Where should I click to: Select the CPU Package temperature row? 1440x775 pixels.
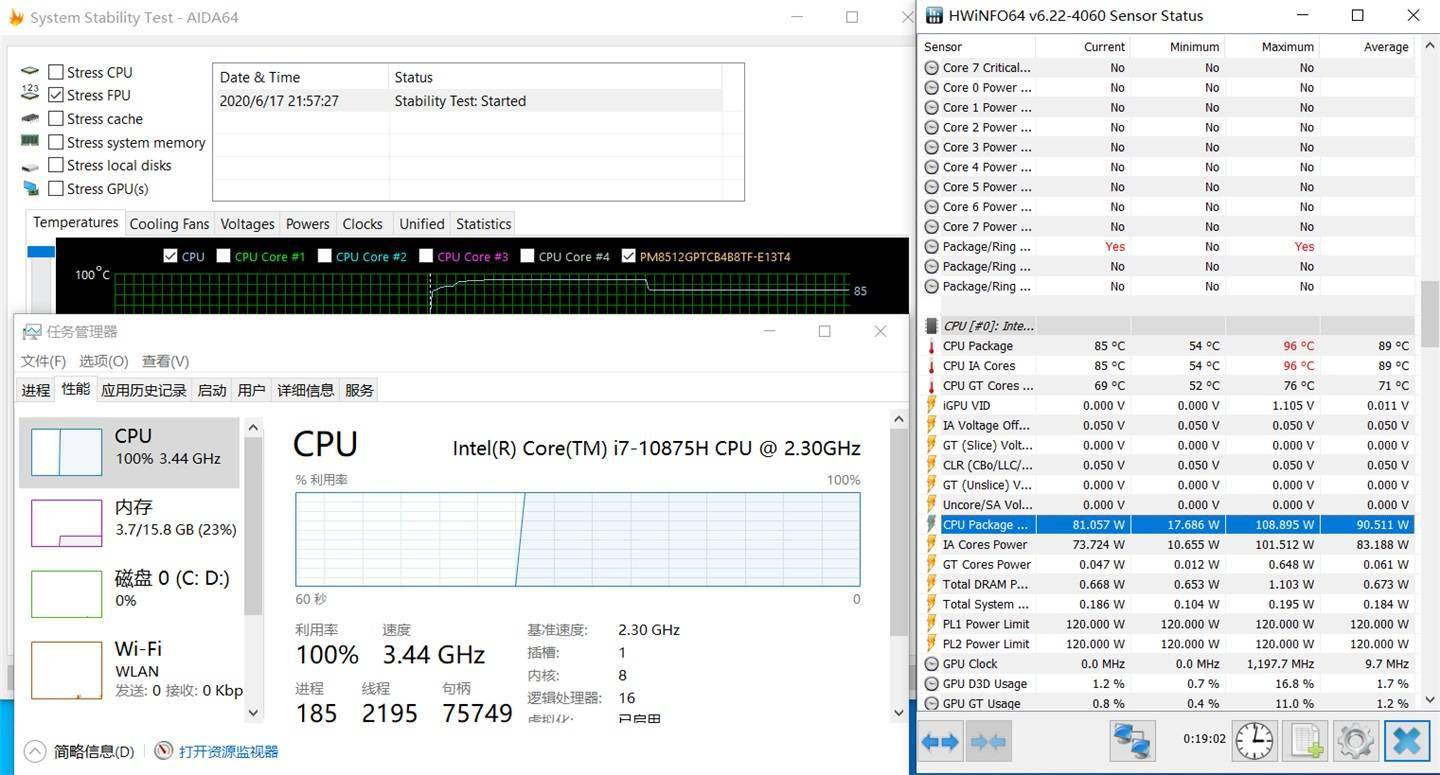pyautogui.click(x=1167, y=346)
